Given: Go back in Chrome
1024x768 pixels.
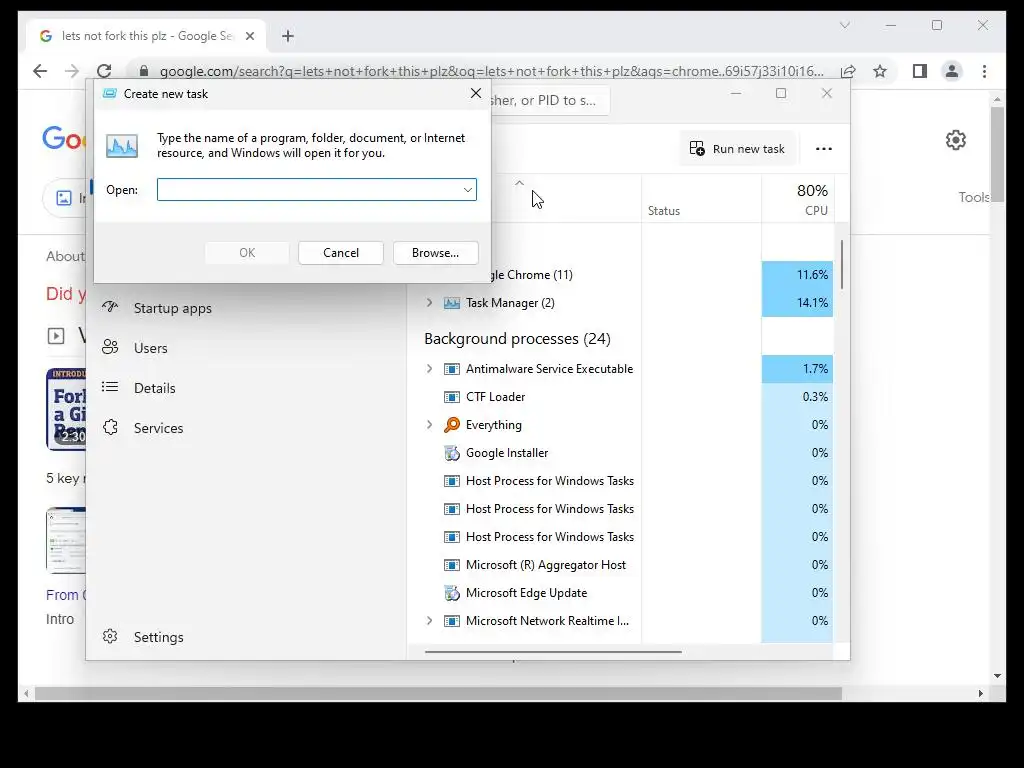Looking at the screenshot, I should coord(40,71).
